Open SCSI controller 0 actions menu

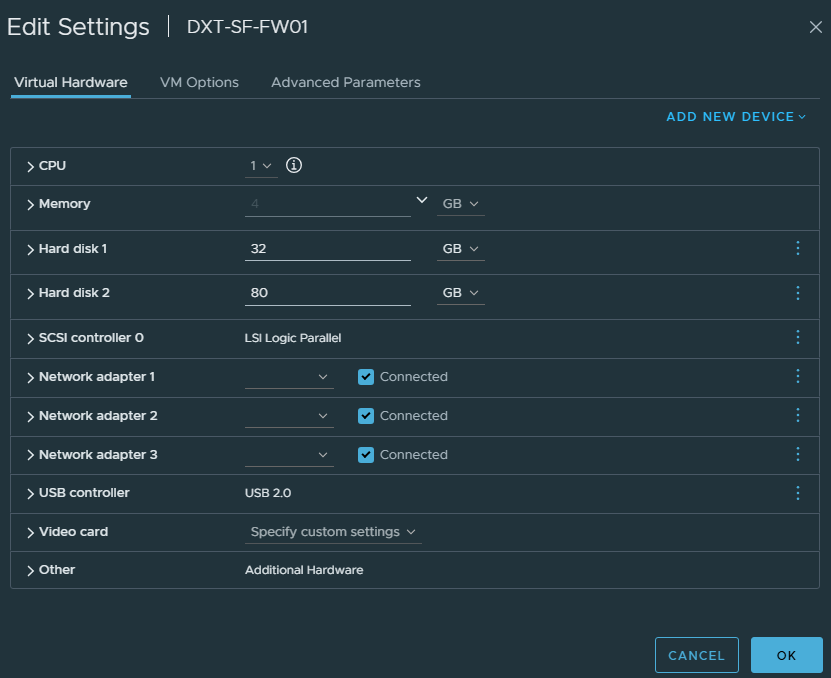tap(797, 338)
